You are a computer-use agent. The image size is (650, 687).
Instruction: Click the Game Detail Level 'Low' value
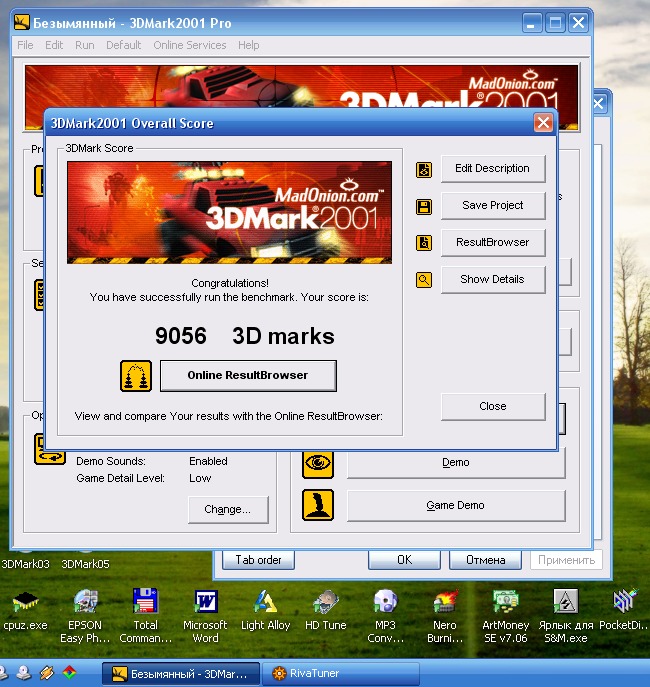tap(200, 478)
